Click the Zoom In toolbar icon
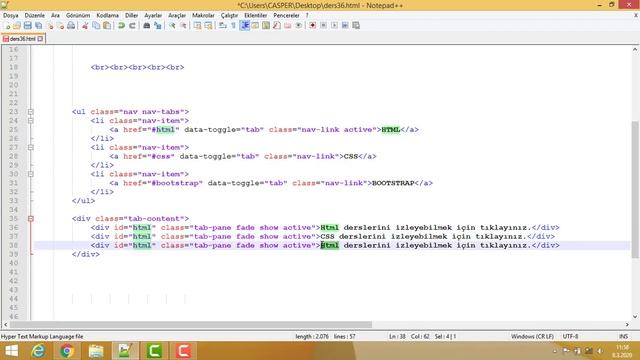The image size is (640, 360). pos(172,25)
